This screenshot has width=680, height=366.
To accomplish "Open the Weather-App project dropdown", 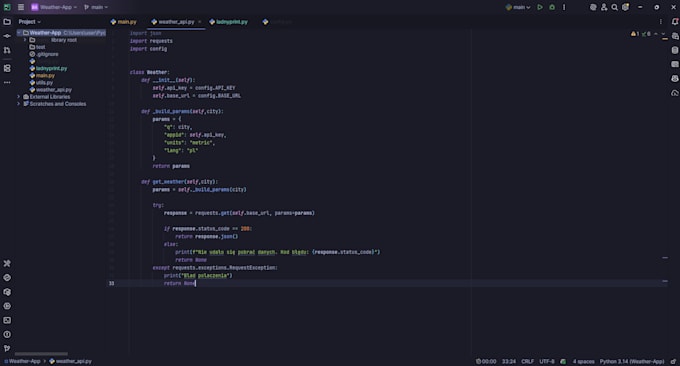I will pyautogui.click(x=54, y=7).
